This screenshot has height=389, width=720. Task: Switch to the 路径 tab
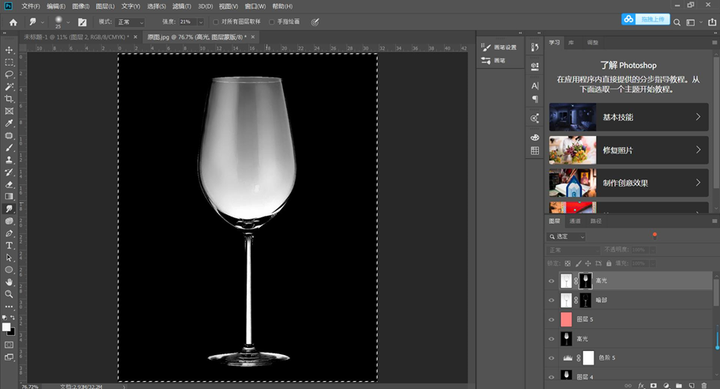pyautogui.click(x=596, y=221)
